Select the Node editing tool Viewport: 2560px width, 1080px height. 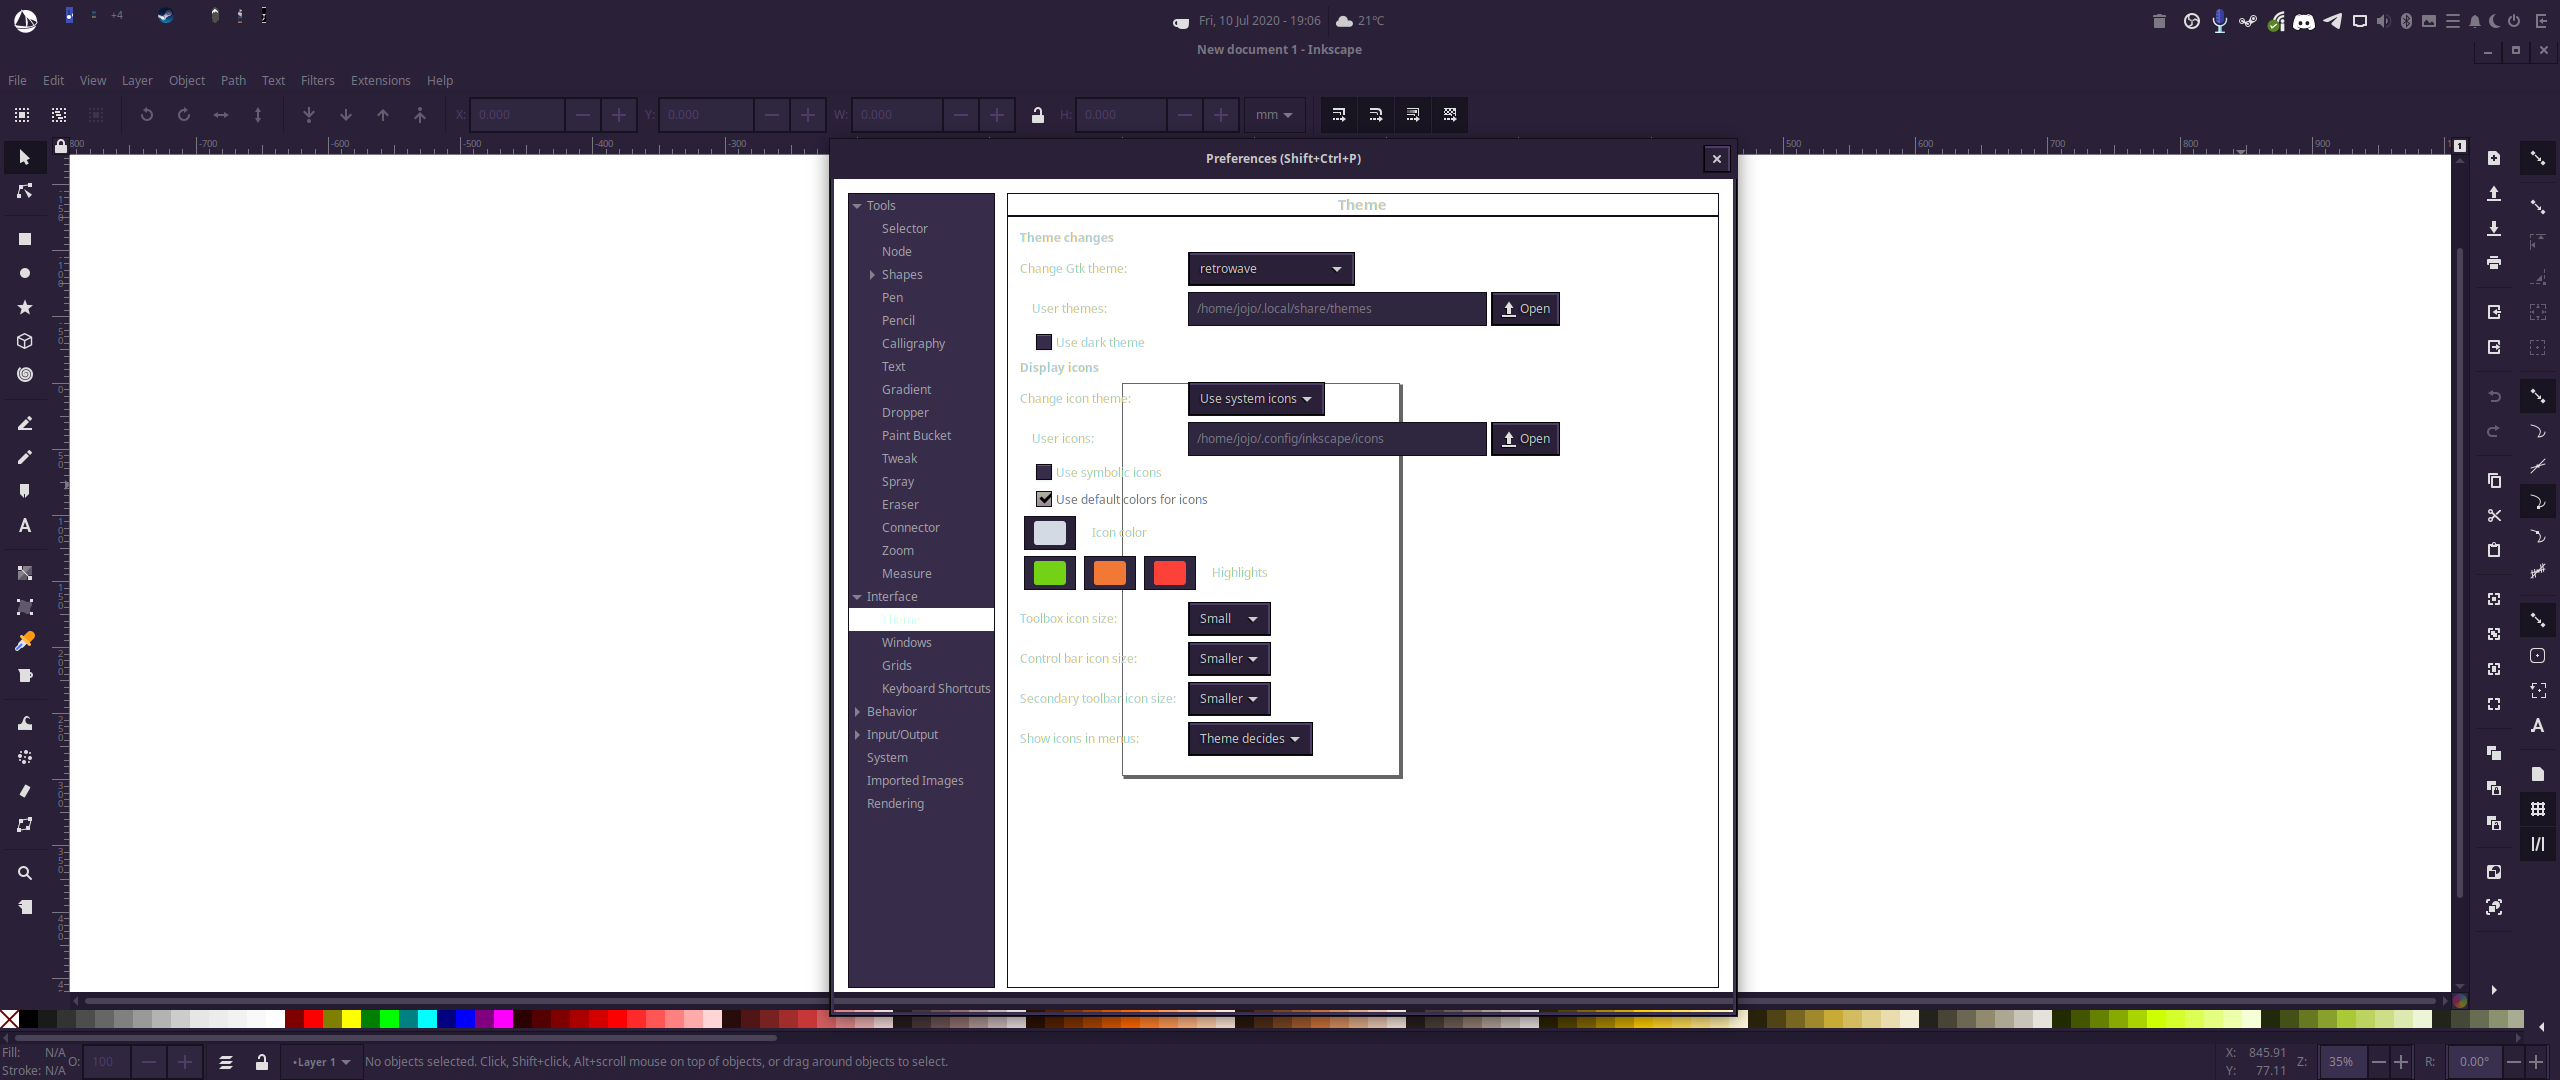click(25, 191)
